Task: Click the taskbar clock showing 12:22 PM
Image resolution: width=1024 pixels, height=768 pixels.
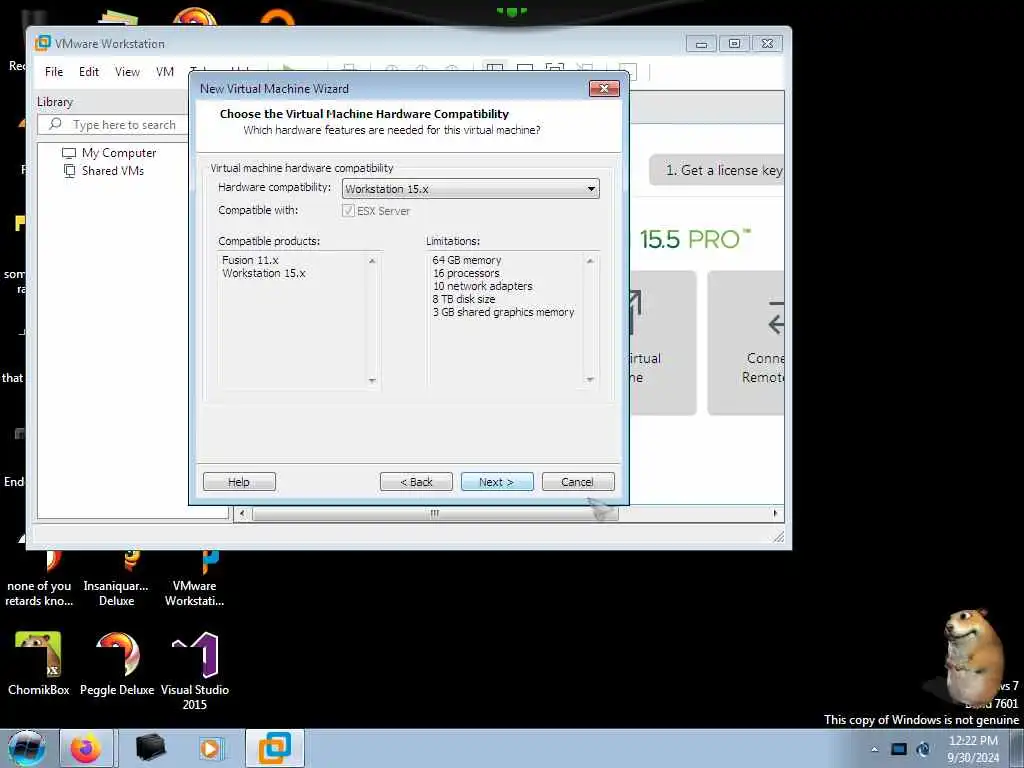Action: [x=973, y=749]
